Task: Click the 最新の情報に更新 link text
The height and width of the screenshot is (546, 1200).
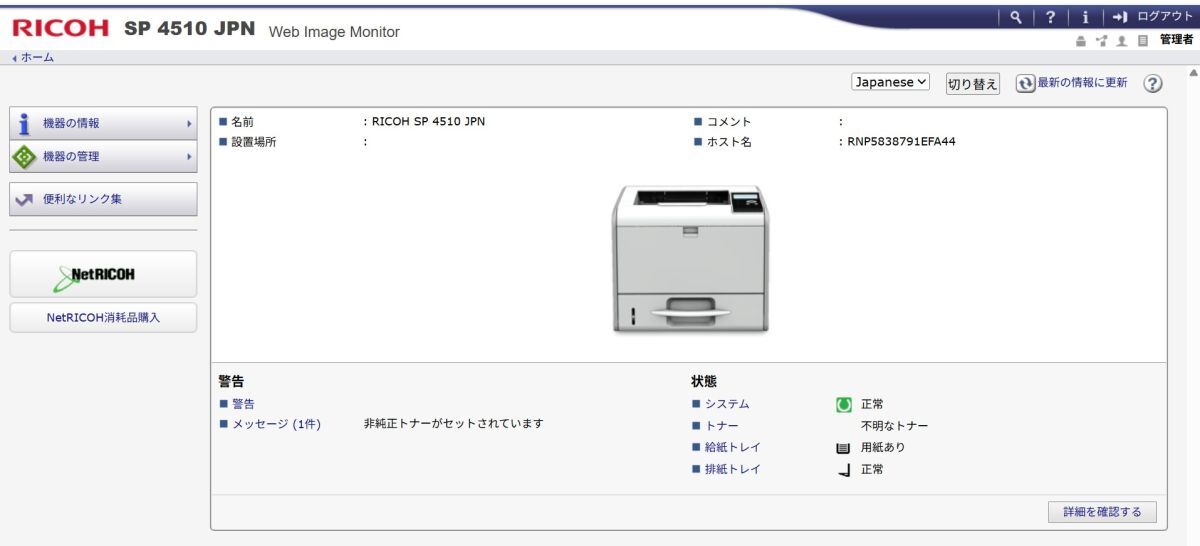Action: pyautogui.click(x=1081, y=83)
